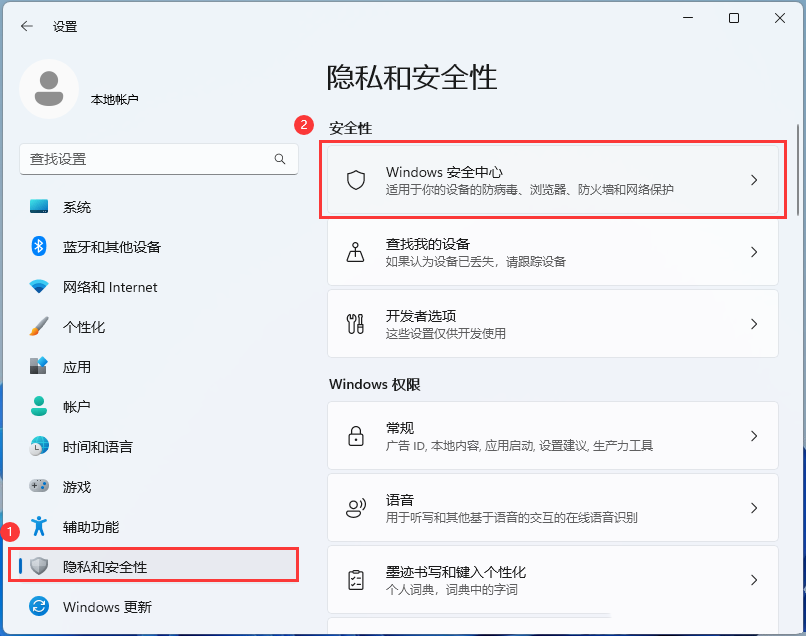Expand the 查找我的设备 row chevron
This screenshot has width=806, height=636.
tap(755, 252)
